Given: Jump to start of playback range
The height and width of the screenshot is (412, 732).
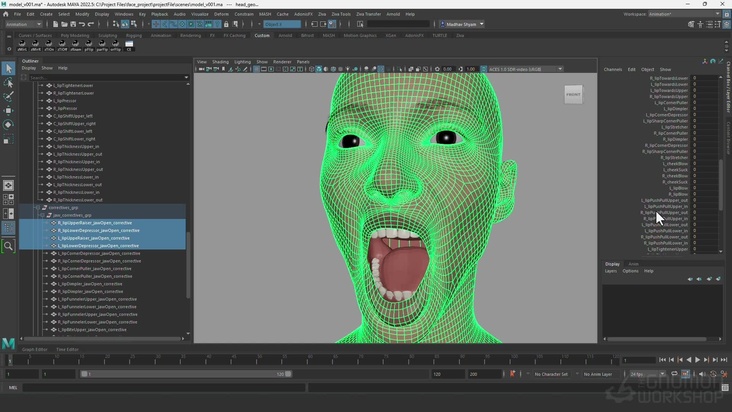Looking at the screenshot, I should (662, 360).
